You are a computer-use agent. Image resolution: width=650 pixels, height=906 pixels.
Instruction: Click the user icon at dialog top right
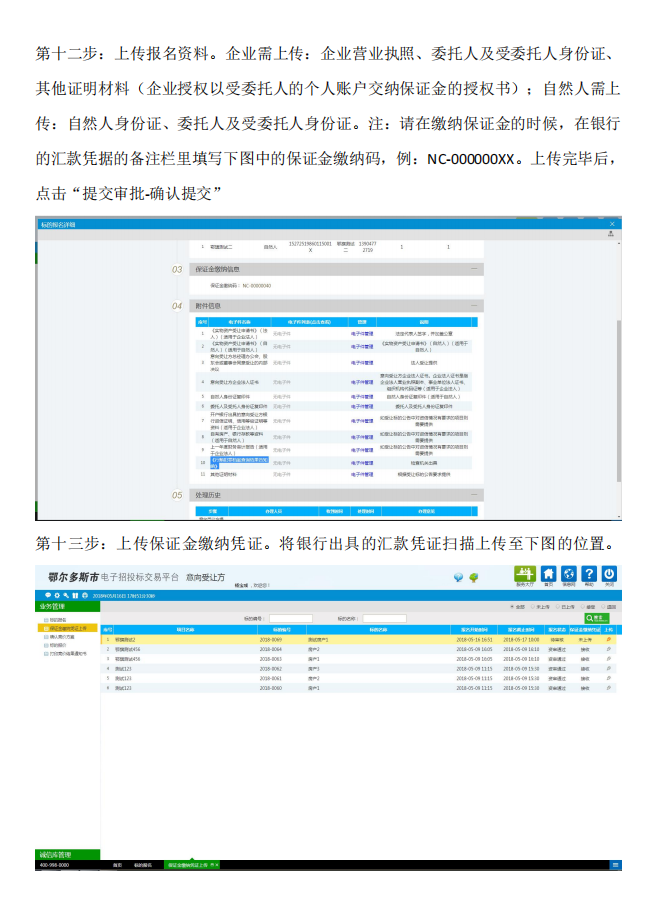click(610, 233)
